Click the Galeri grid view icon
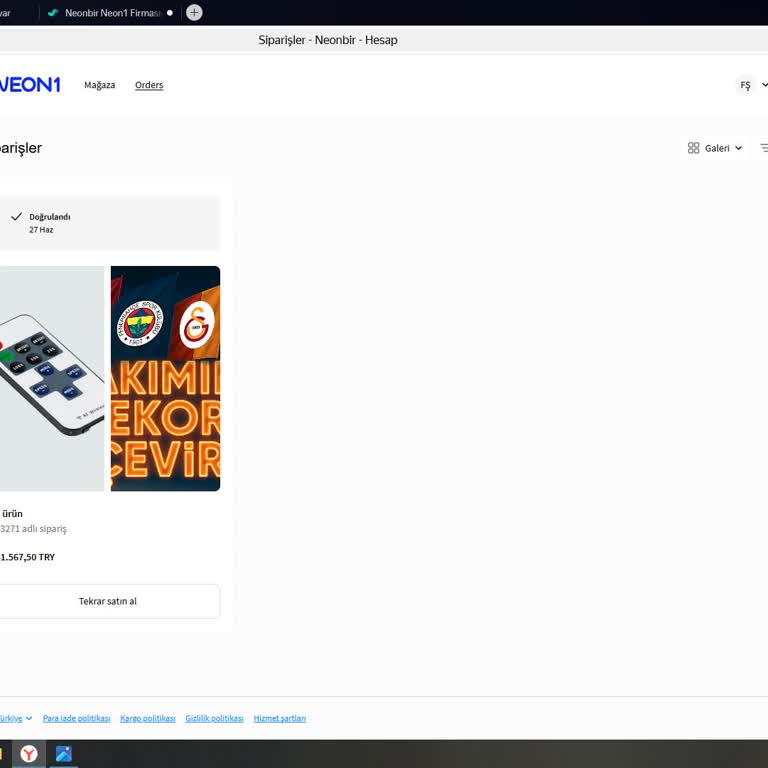 pyautogui.click(x=693, y=148)
